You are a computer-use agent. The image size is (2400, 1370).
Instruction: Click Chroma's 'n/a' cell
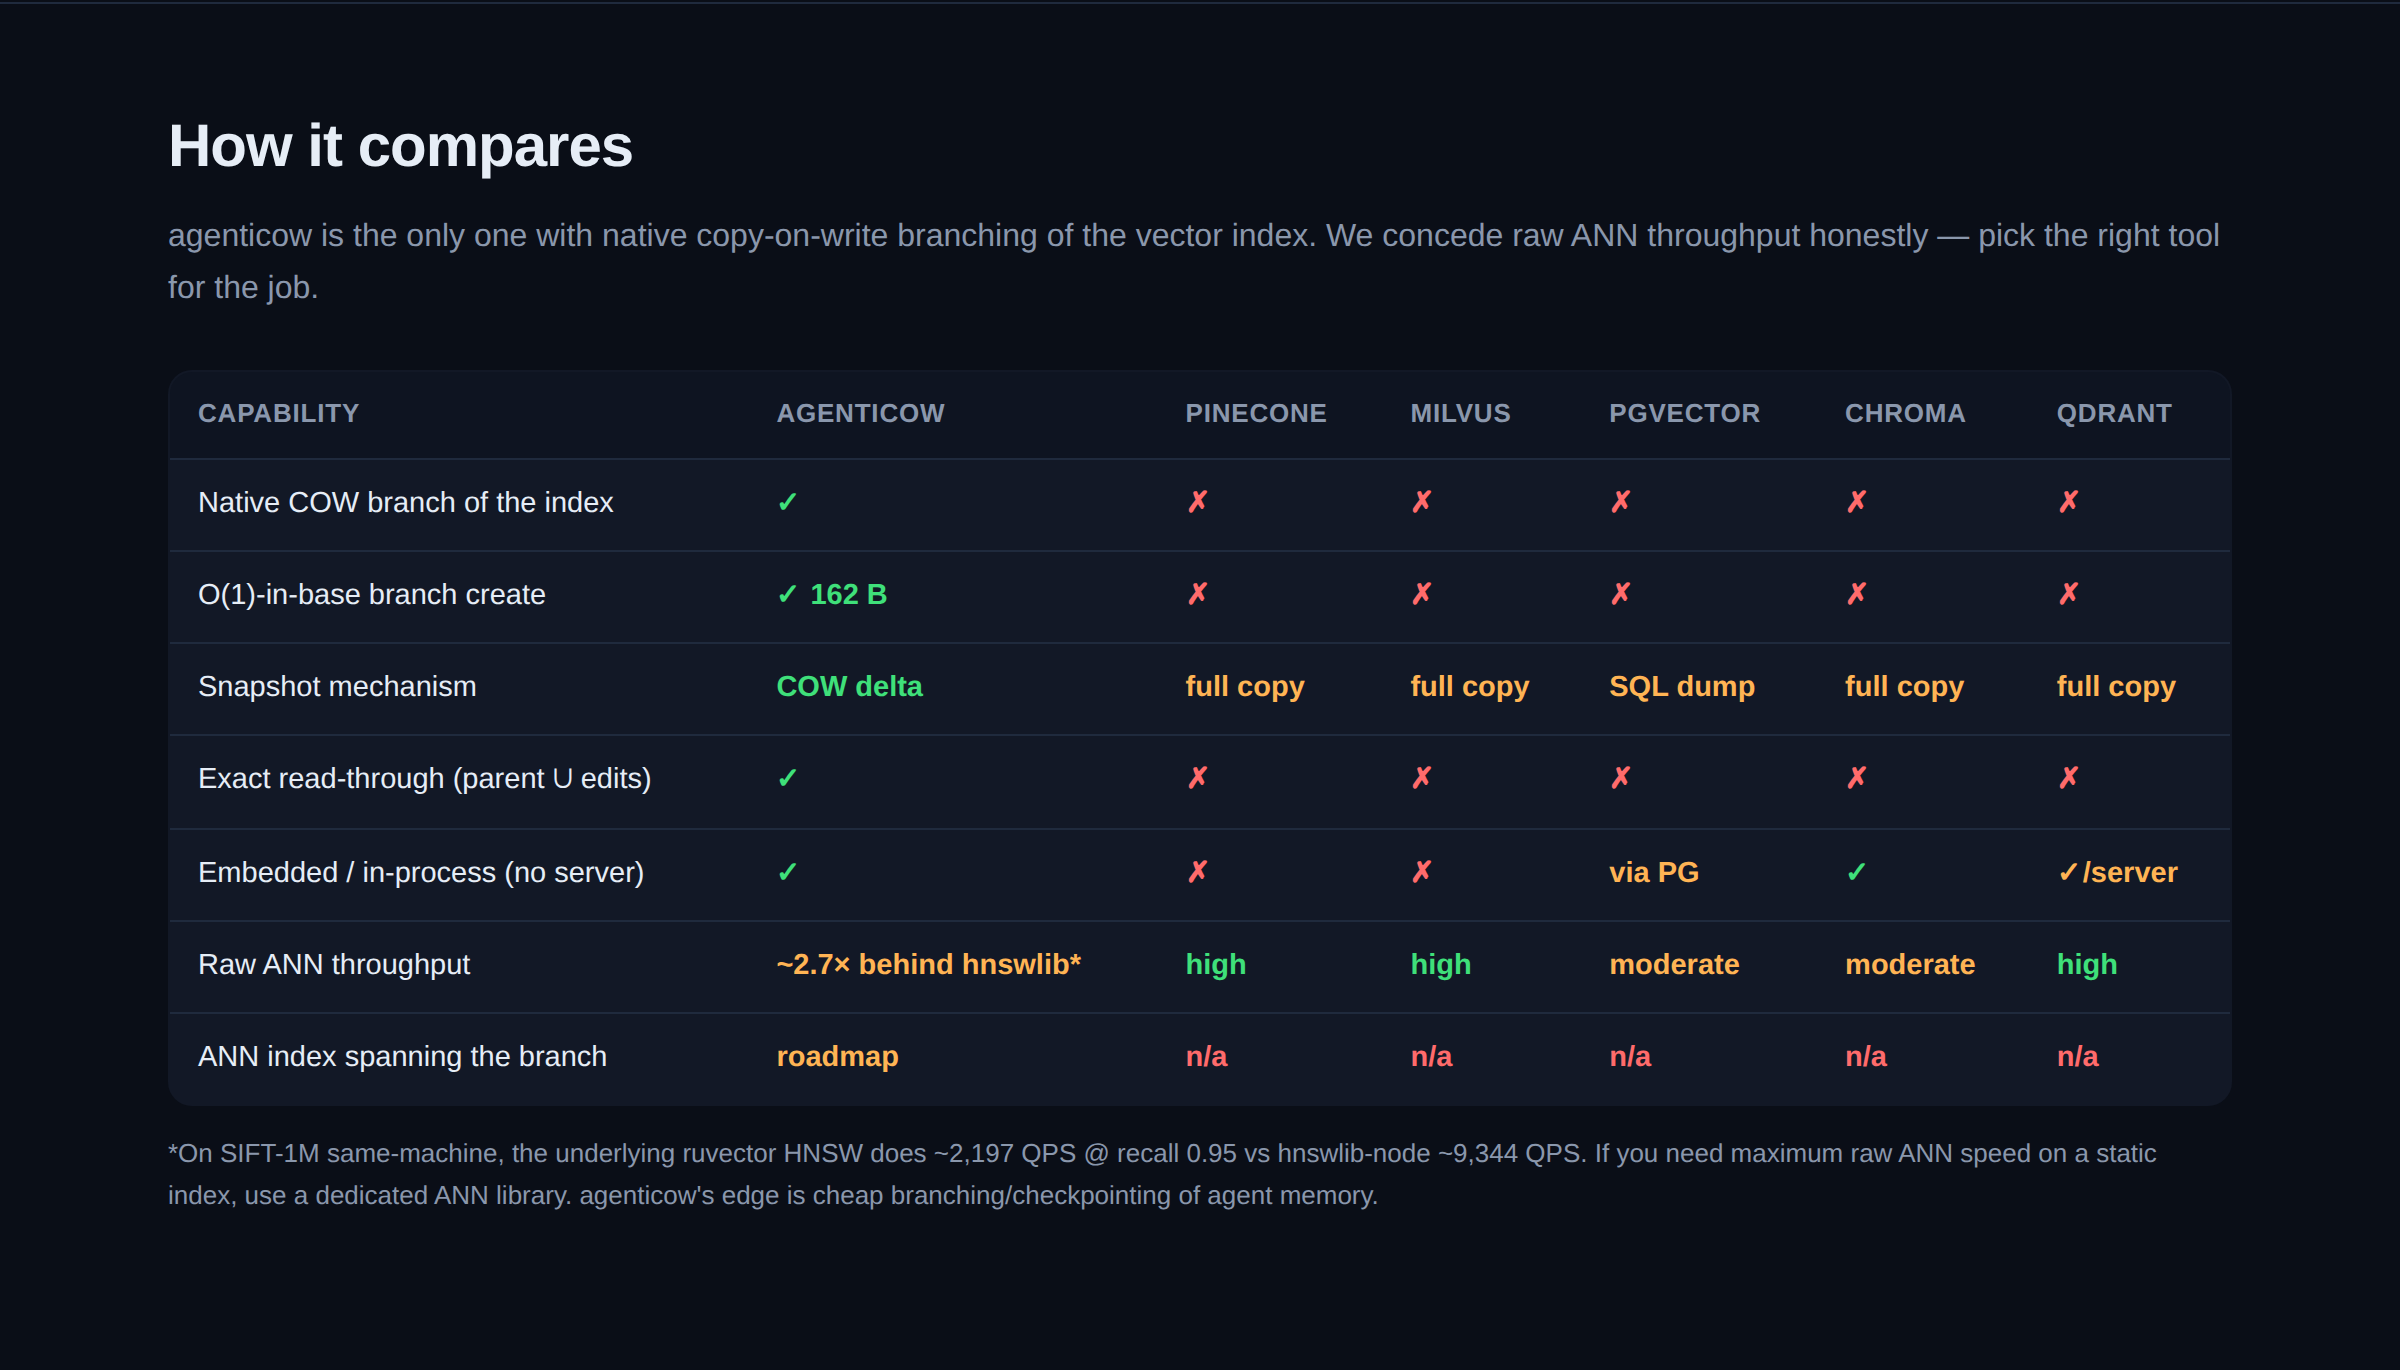[1866, 1056]
